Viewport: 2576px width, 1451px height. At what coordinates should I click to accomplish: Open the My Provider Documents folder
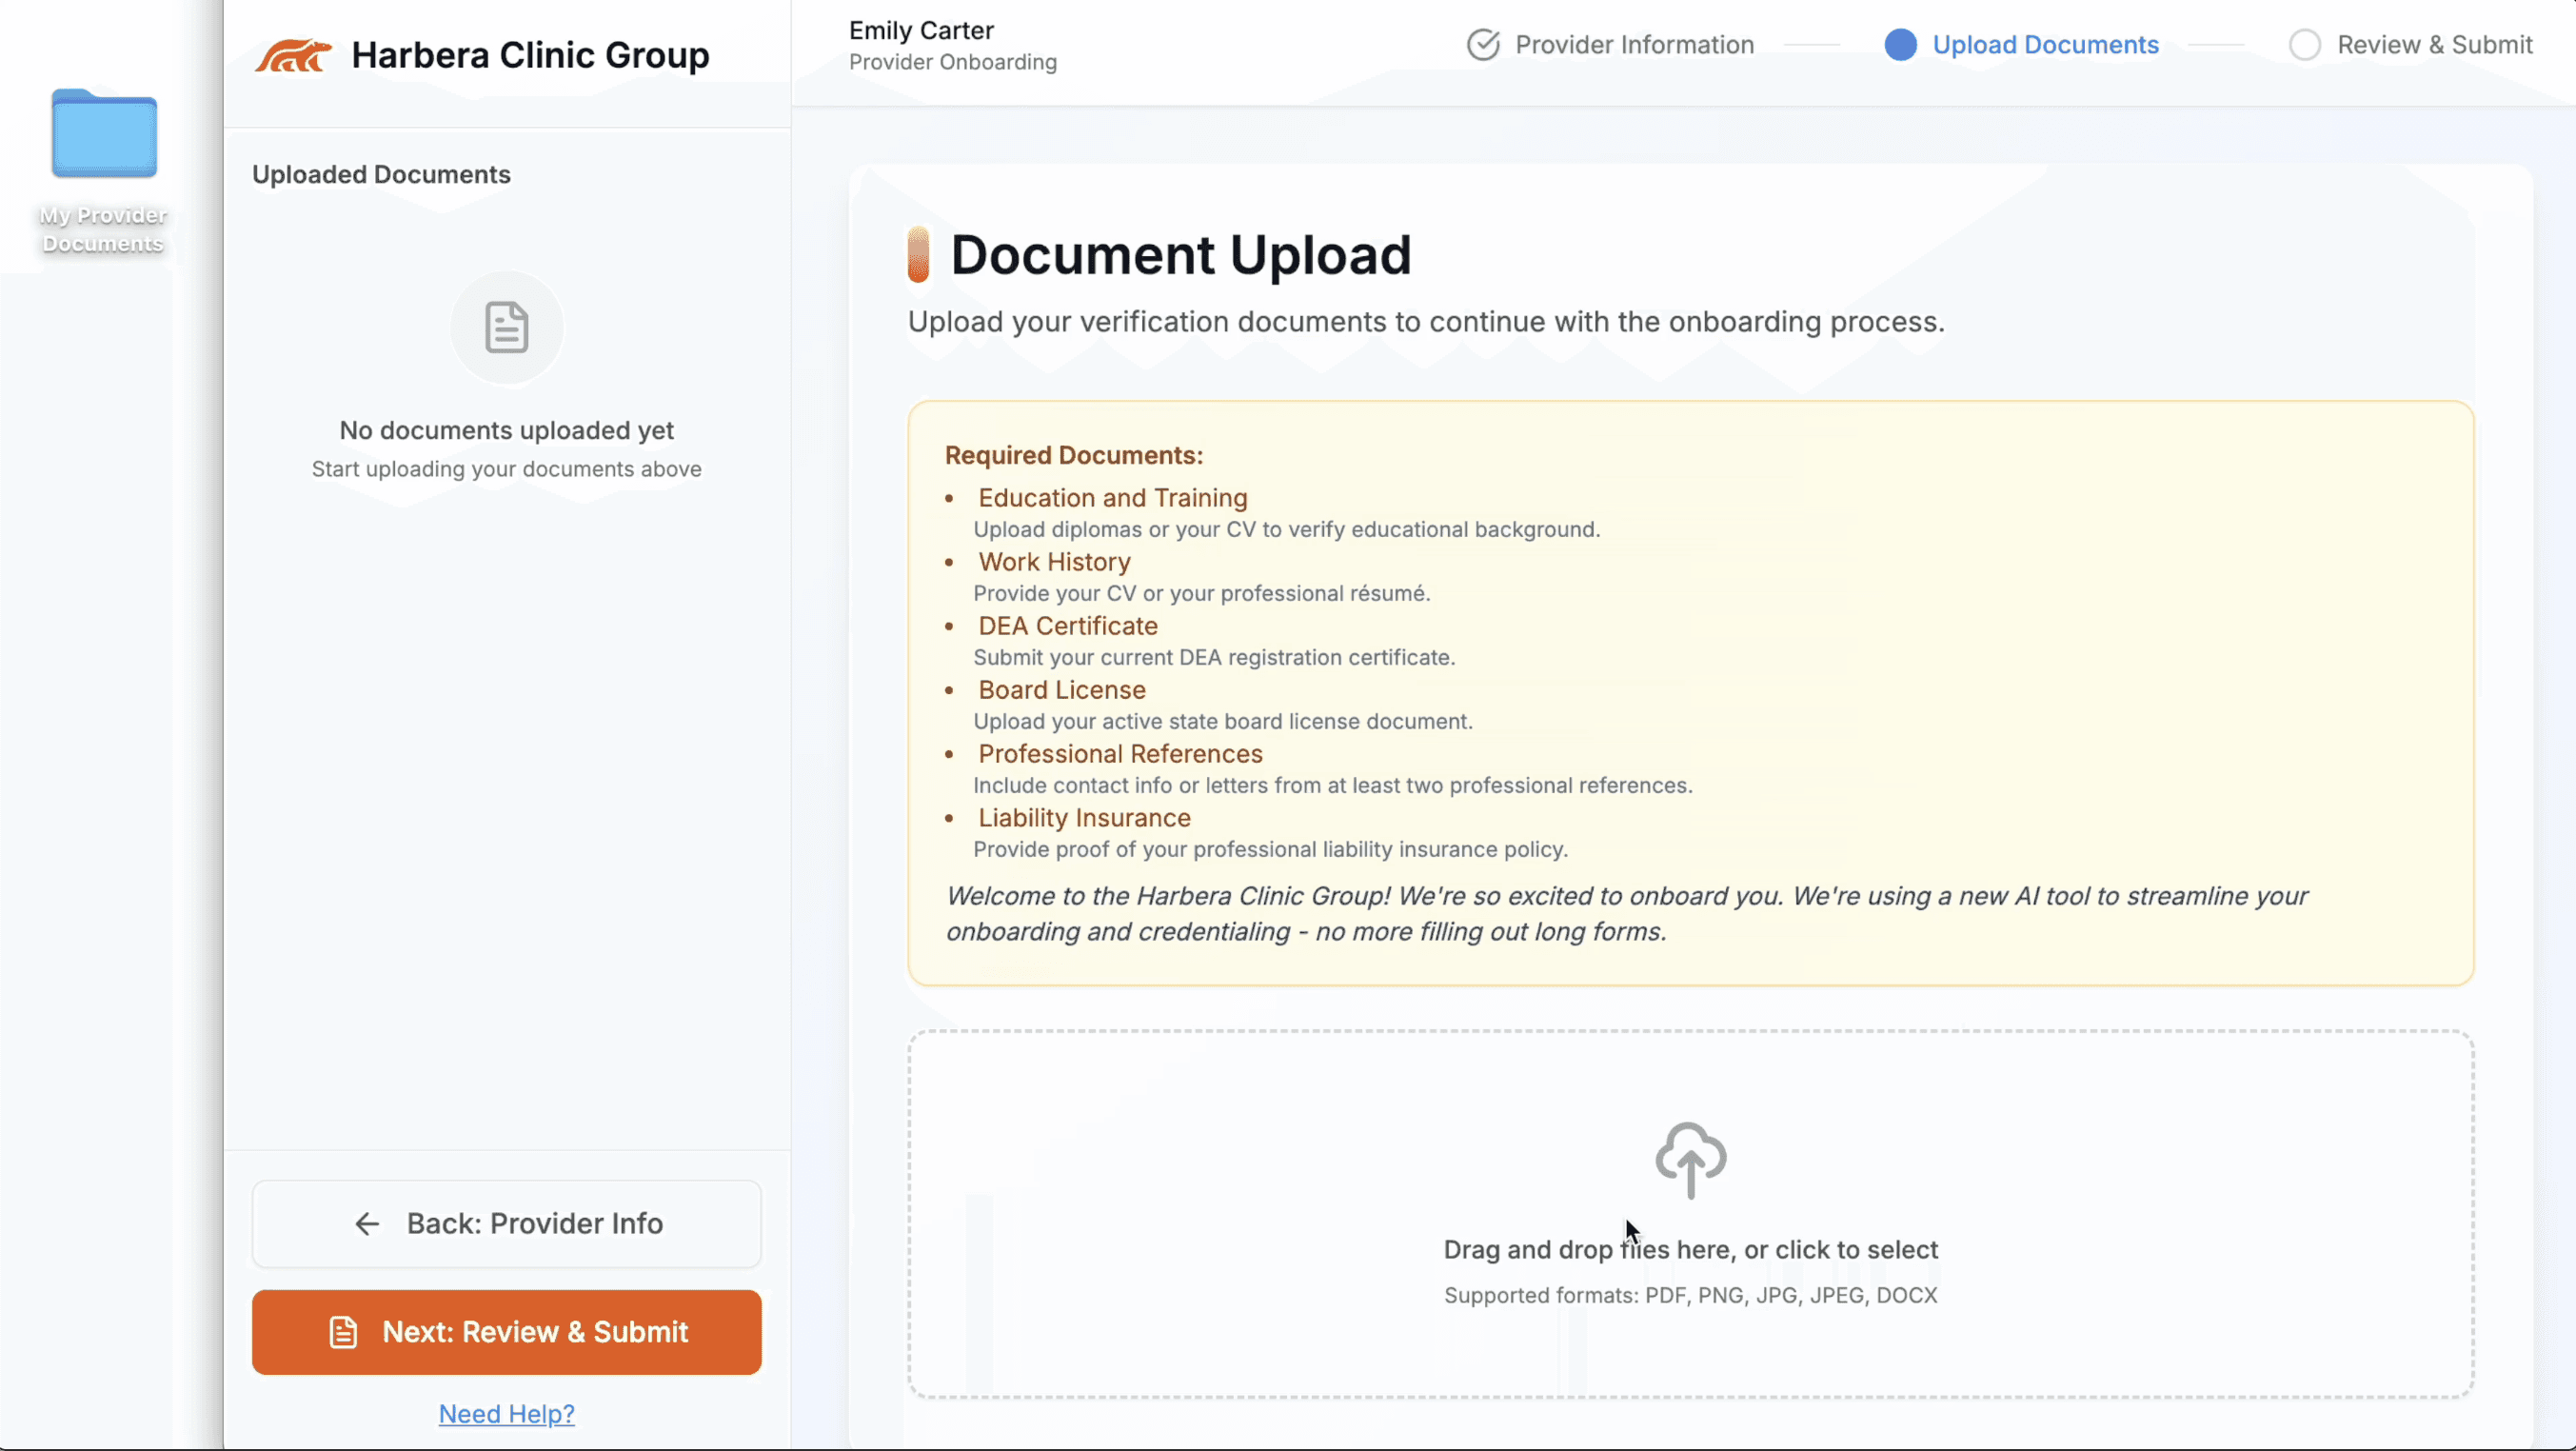[104, 135]
